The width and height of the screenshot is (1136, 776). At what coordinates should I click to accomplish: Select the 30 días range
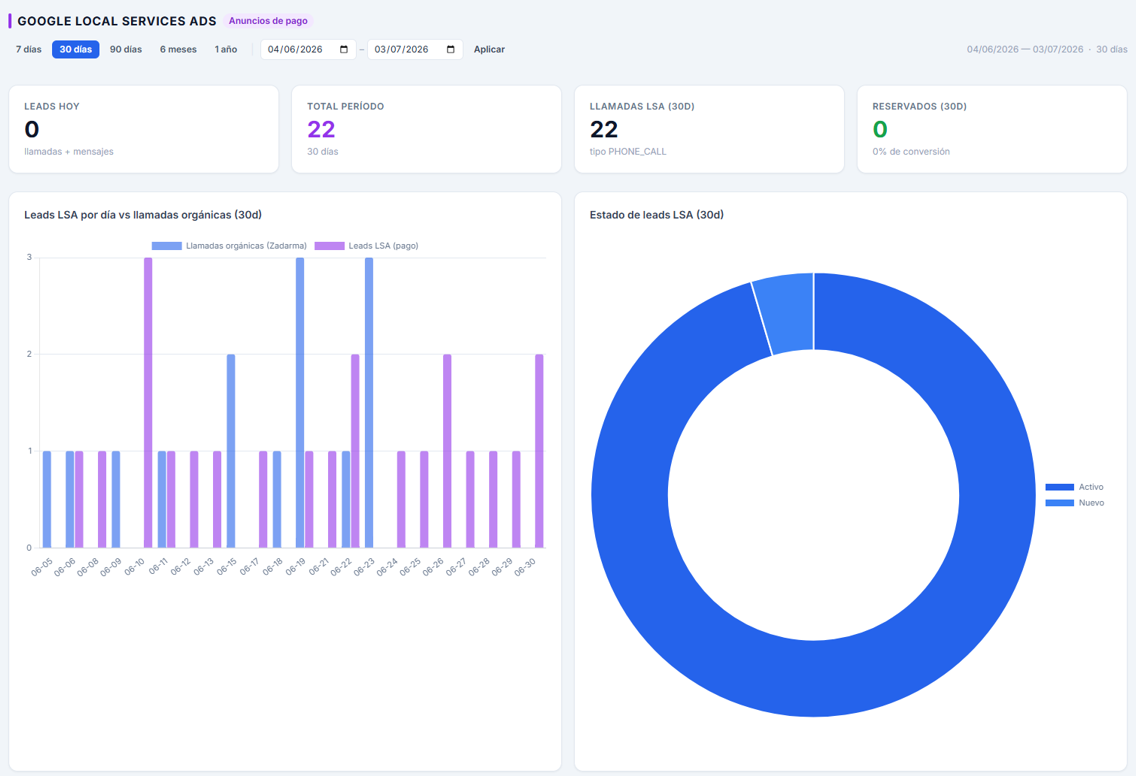[x=75, y=49]
